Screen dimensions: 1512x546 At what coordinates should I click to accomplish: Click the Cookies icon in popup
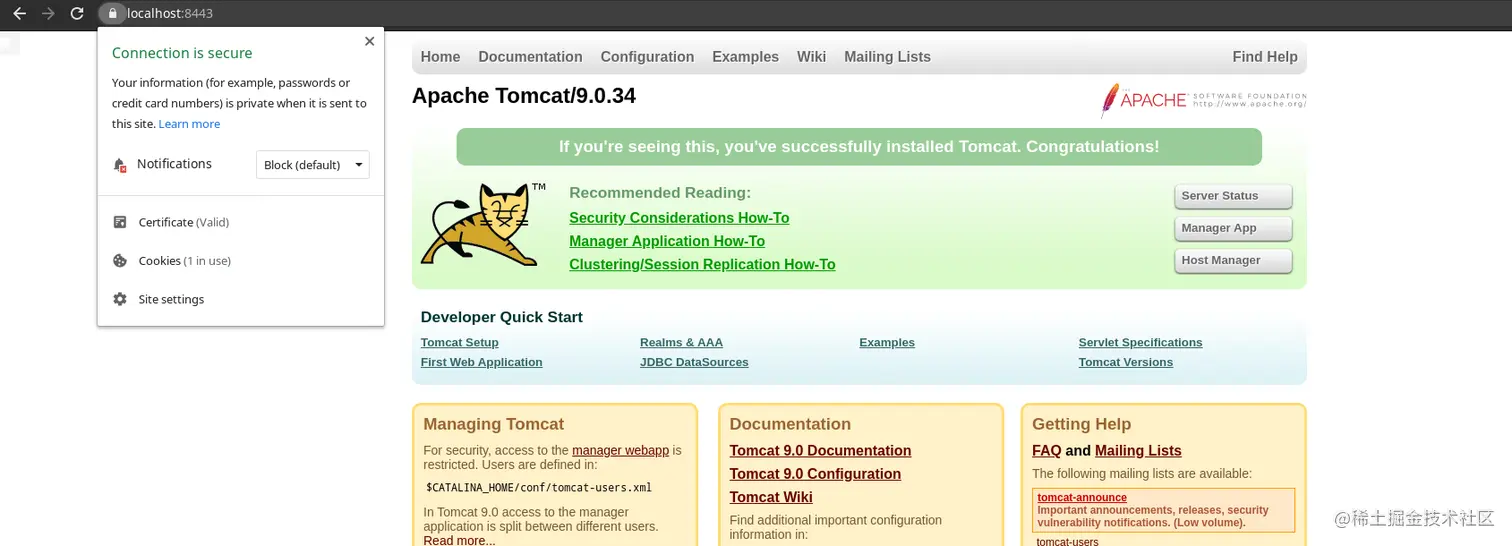120,260
